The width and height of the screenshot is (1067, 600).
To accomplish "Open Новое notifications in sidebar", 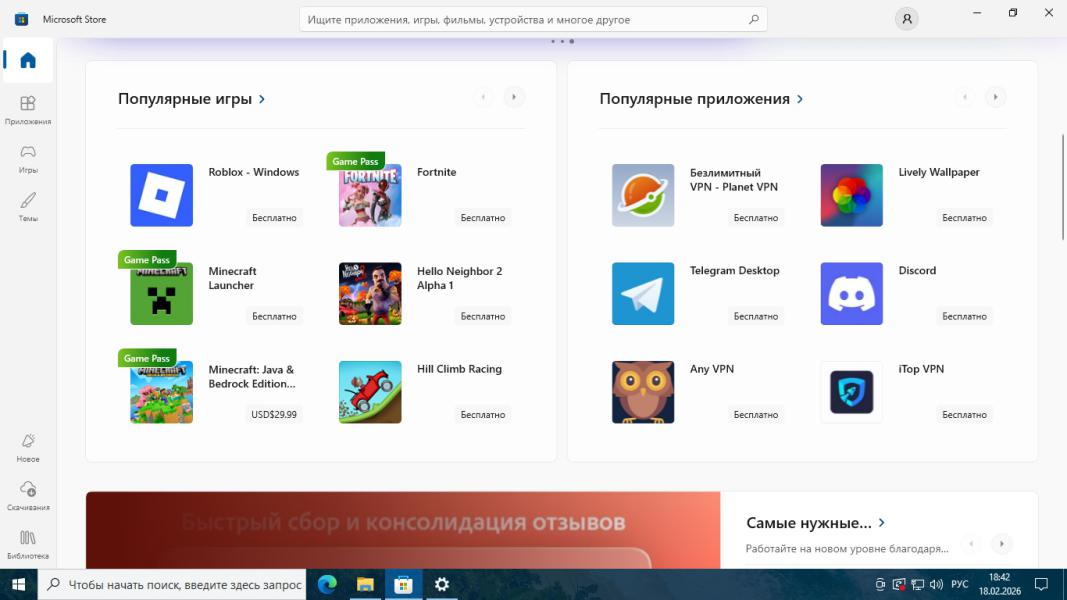I will (x=28, y=446).
